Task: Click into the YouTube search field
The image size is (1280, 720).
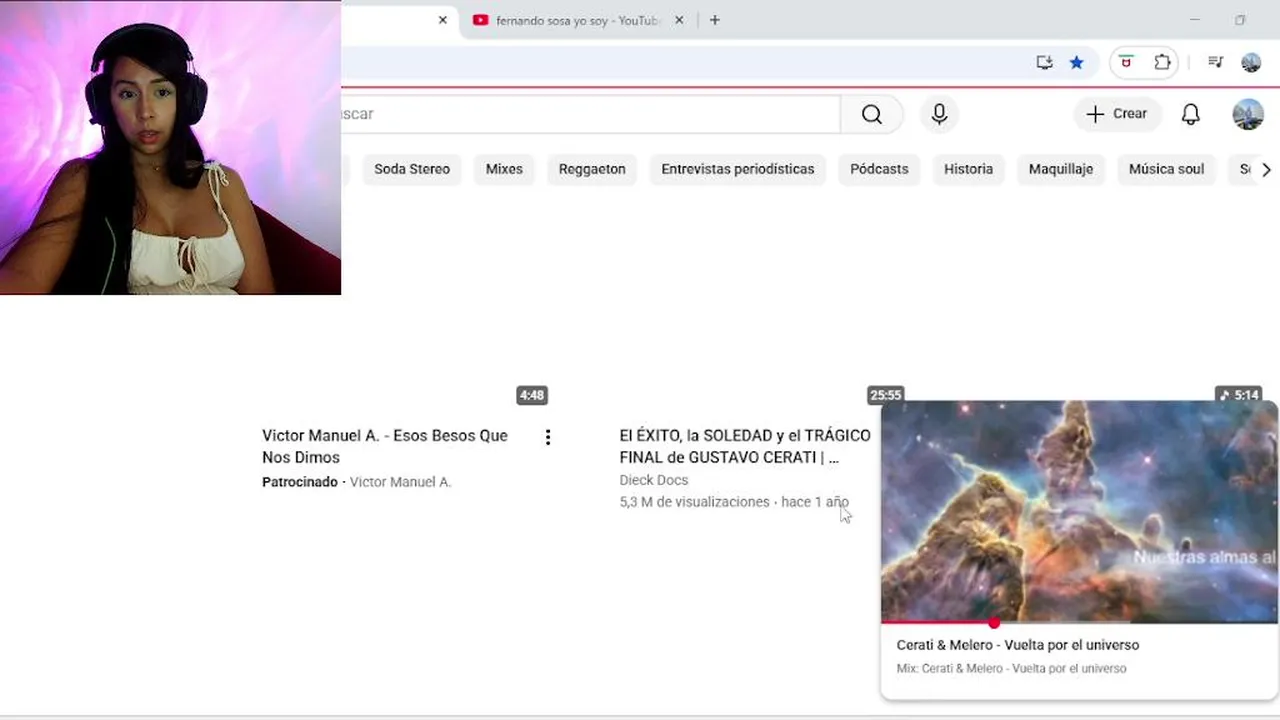Action: [x=590, y=114]
